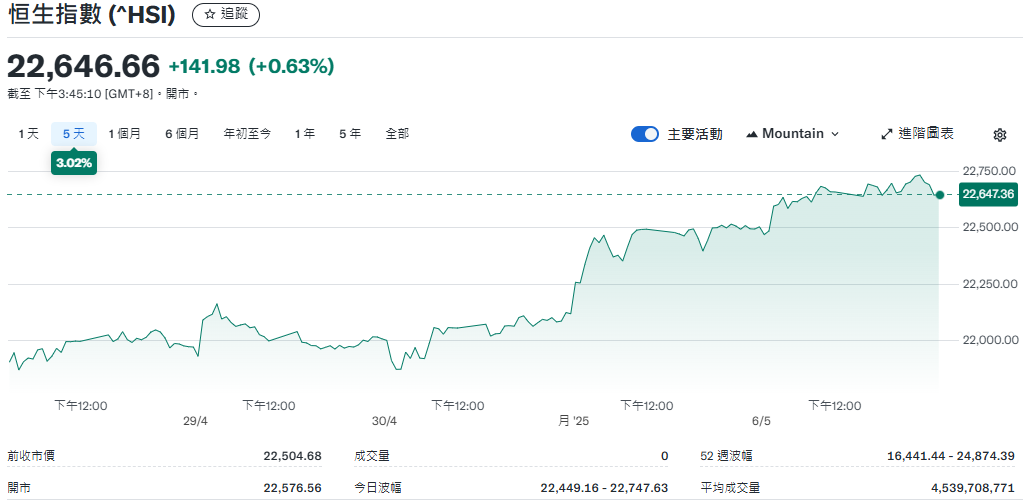The image size is (1035, 502).
Task: Open the Mountain chart type dropdown
Action: click(x=793, y=134)
